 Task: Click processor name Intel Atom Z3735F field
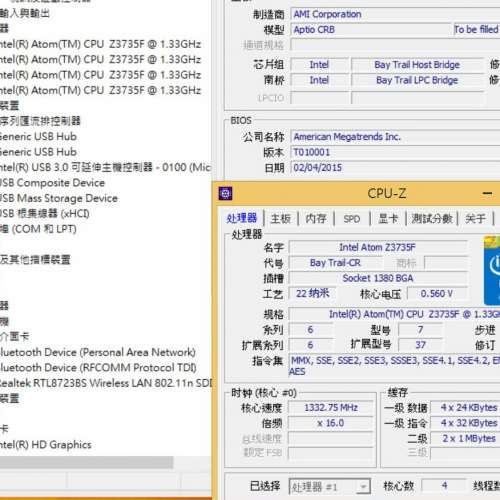click(x=378, y=247)
